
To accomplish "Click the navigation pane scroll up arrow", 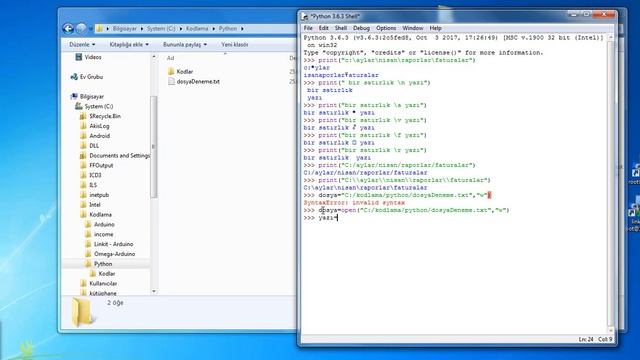I will (x=154, y=57).
